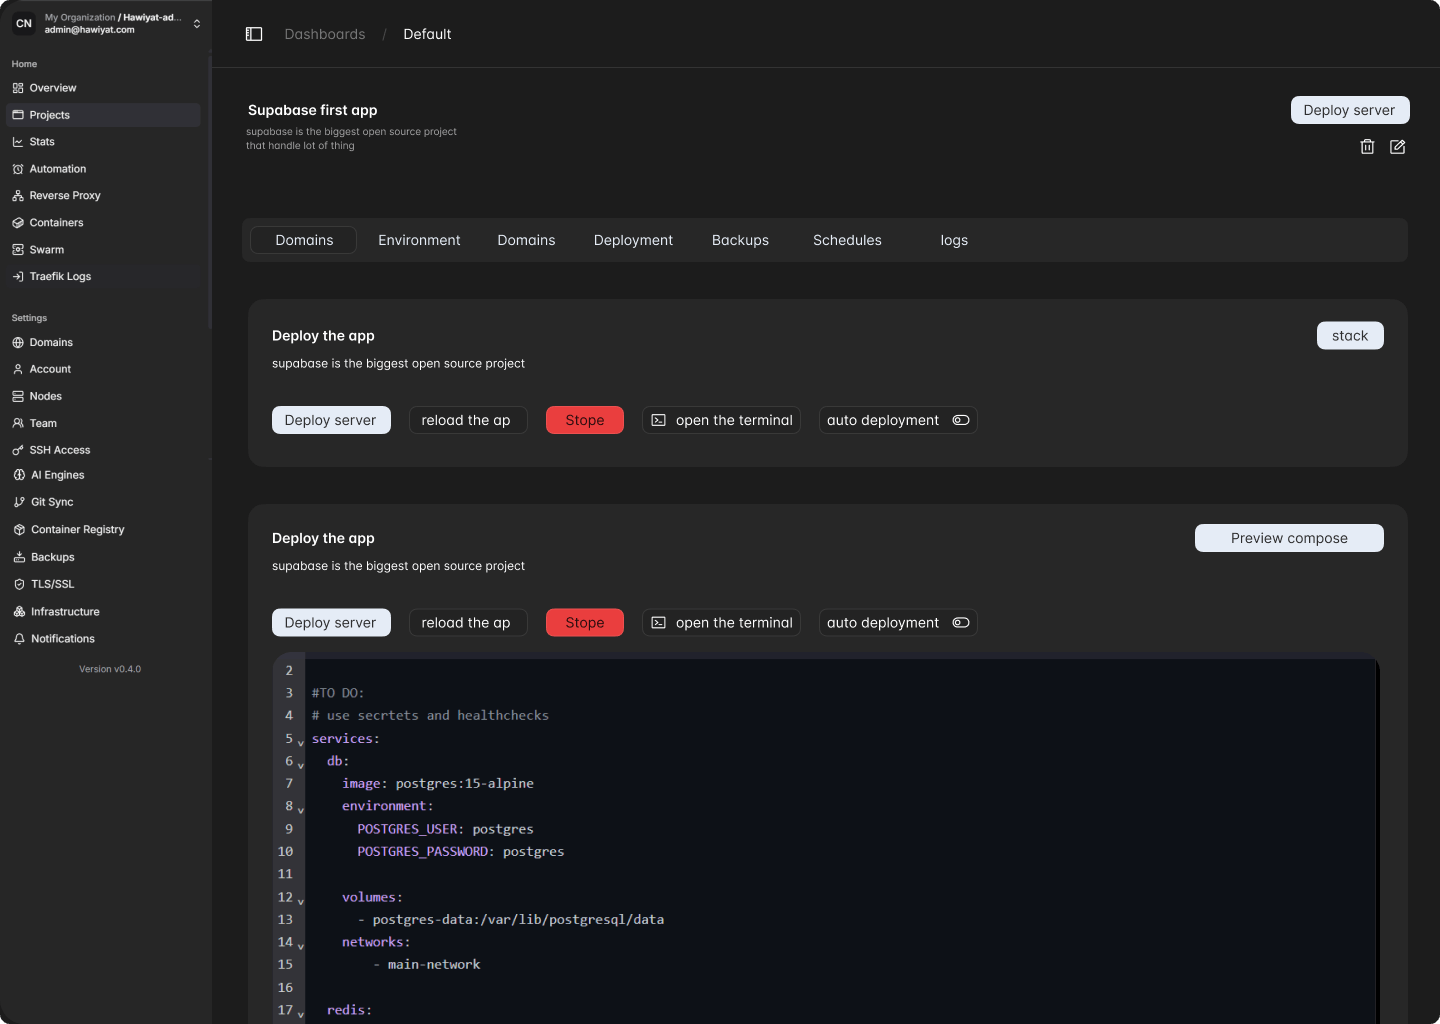Click the red Stope button

click(584, 420)
